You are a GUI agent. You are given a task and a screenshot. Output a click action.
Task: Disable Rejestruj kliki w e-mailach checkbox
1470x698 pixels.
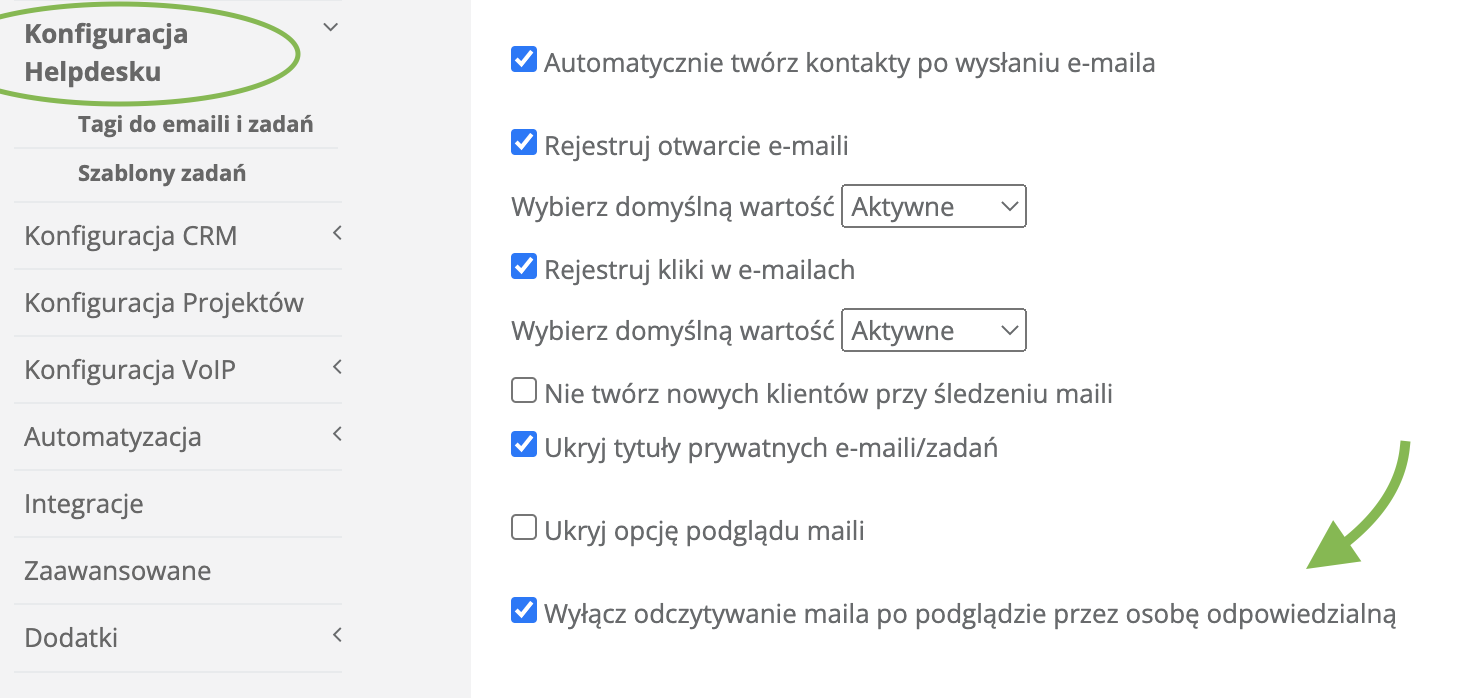524,267
